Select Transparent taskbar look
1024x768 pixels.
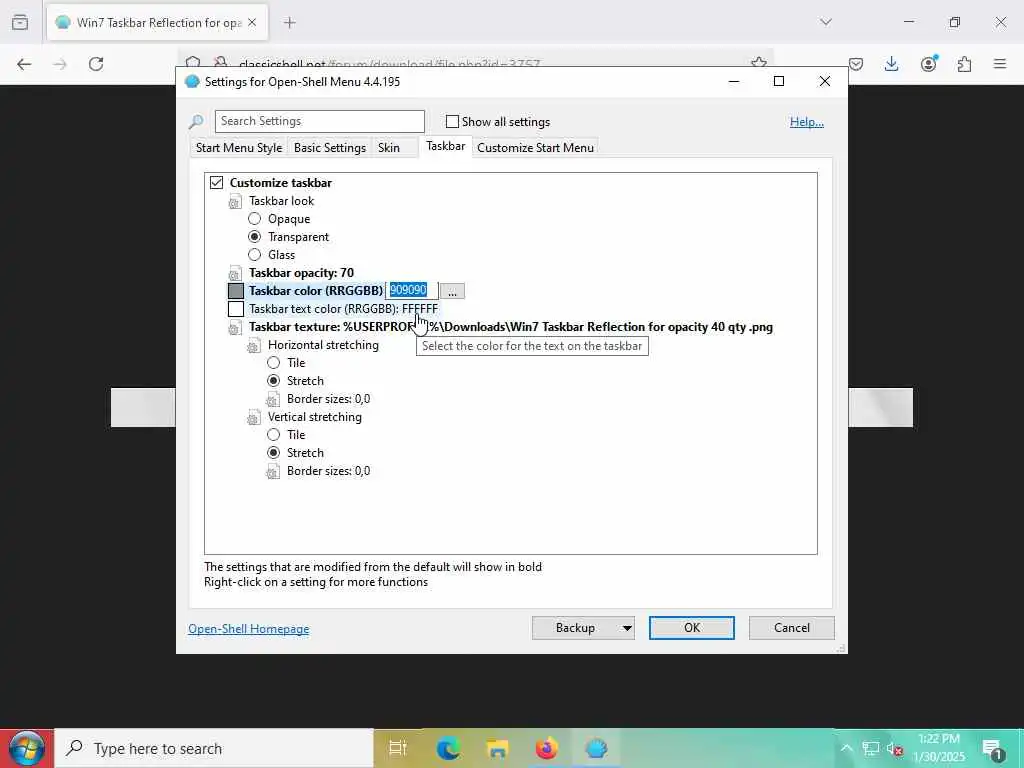coord(255,236)
